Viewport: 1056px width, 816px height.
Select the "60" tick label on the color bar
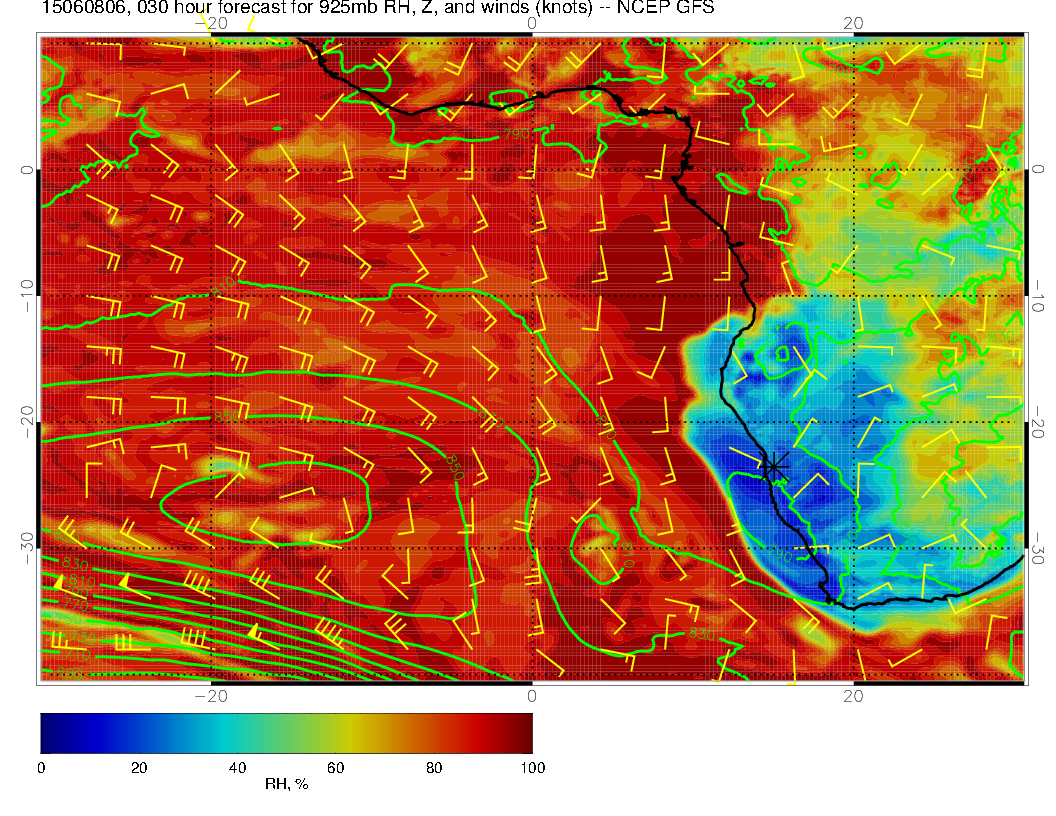[x=335, y=768]
